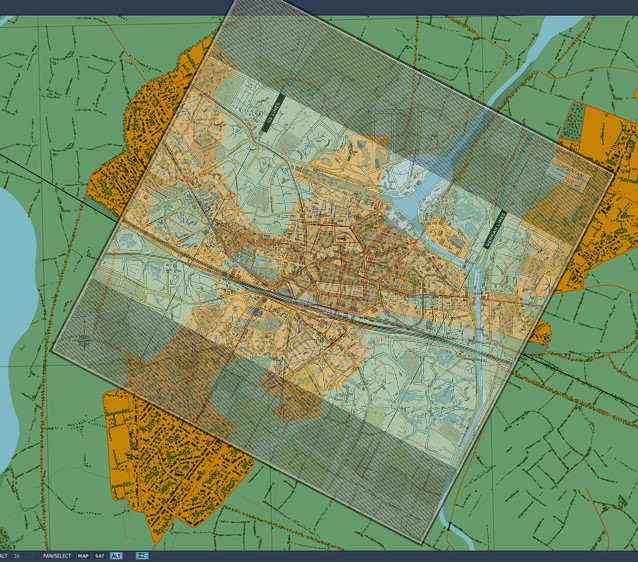The width and height of the screenshot is (638, 562).
Task: Switch to MAP view mode
Action: click(83, 556)
